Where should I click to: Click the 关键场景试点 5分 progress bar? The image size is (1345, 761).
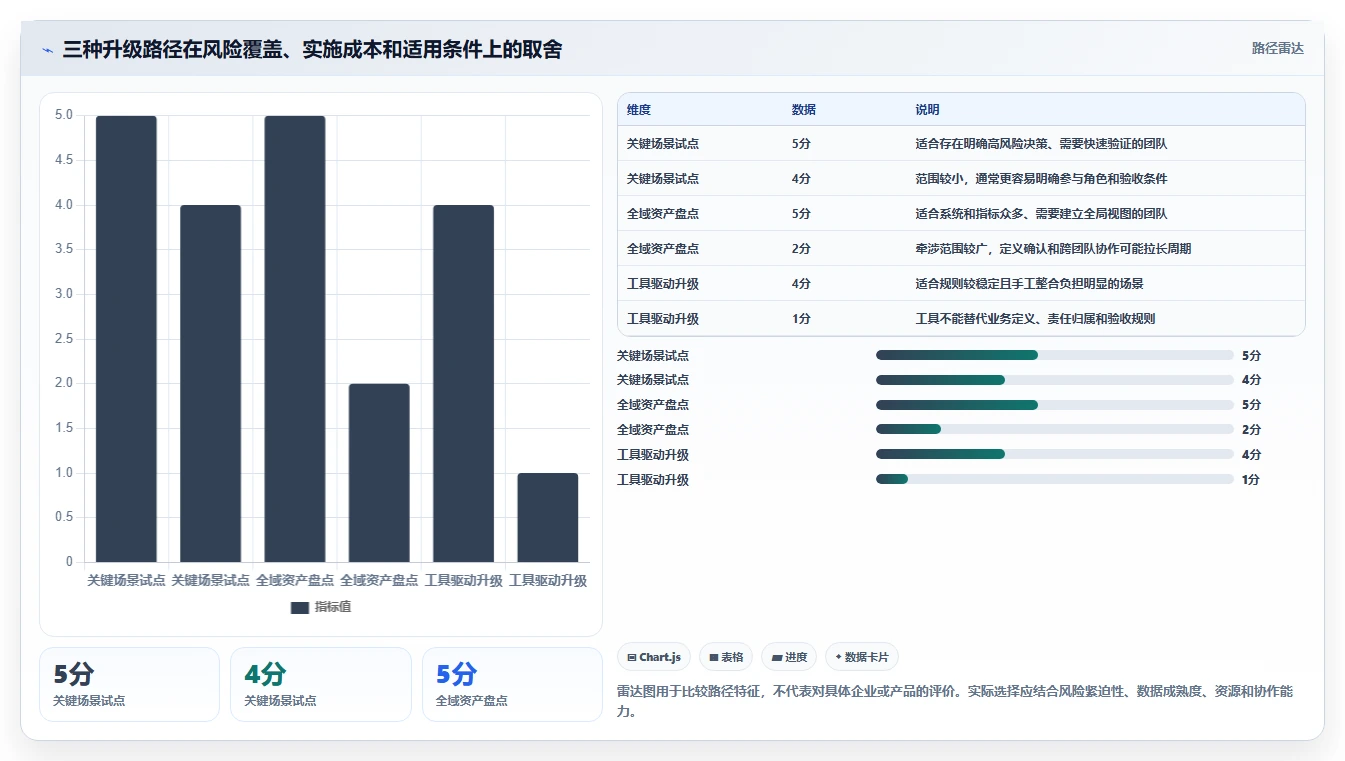coord(1055,355)
